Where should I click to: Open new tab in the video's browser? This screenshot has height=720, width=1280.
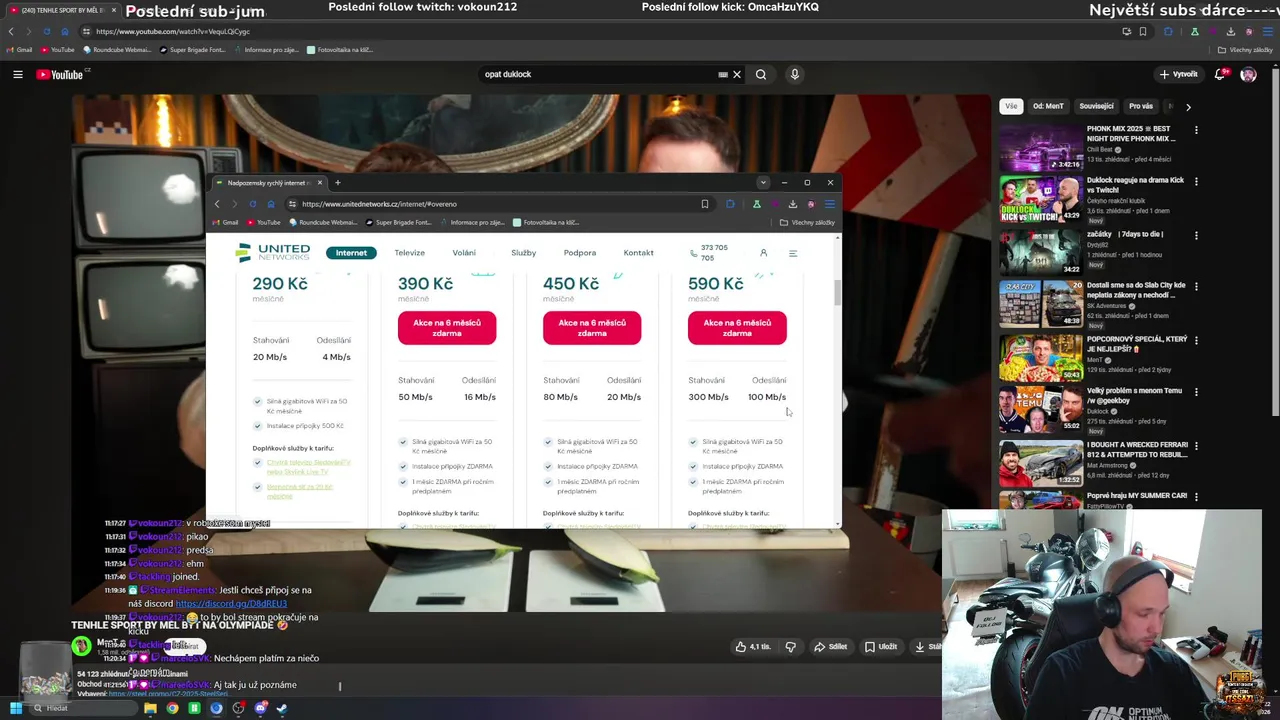(338, 183)
